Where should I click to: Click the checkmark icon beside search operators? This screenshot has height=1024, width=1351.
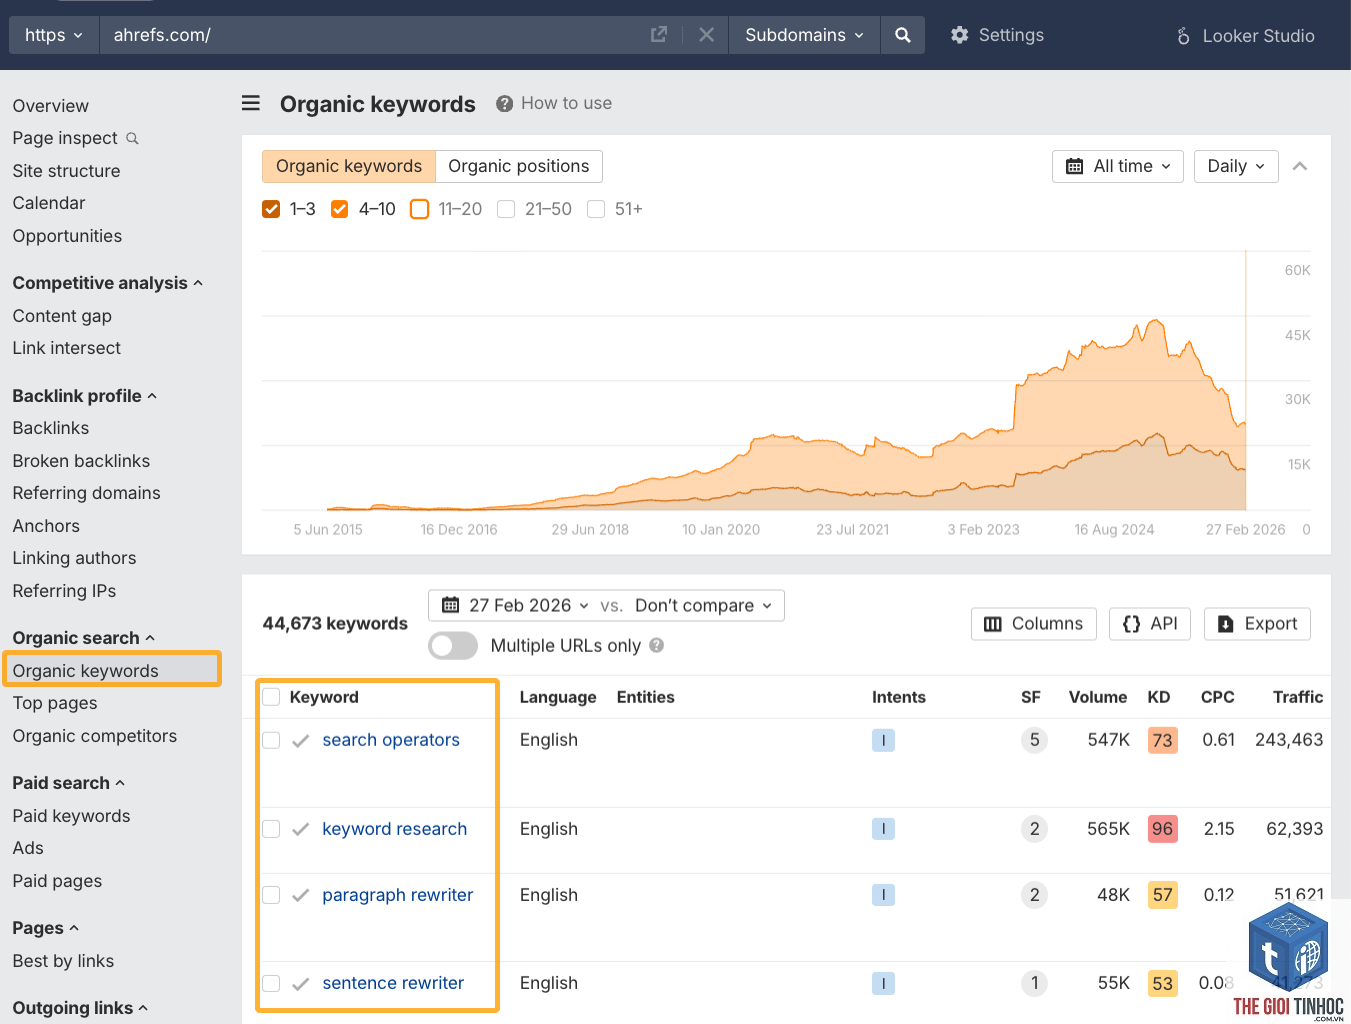pyautogui.click(x=300, y=741)
